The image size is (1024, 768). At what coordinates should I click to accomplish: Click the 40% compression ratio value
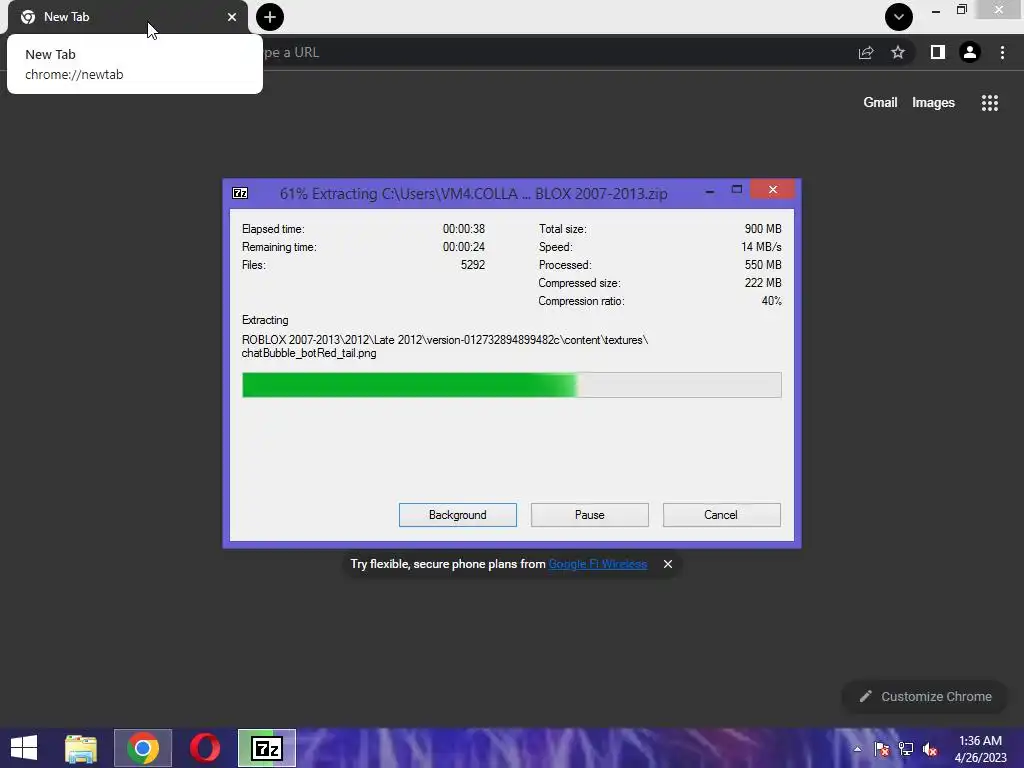[771, 301]
